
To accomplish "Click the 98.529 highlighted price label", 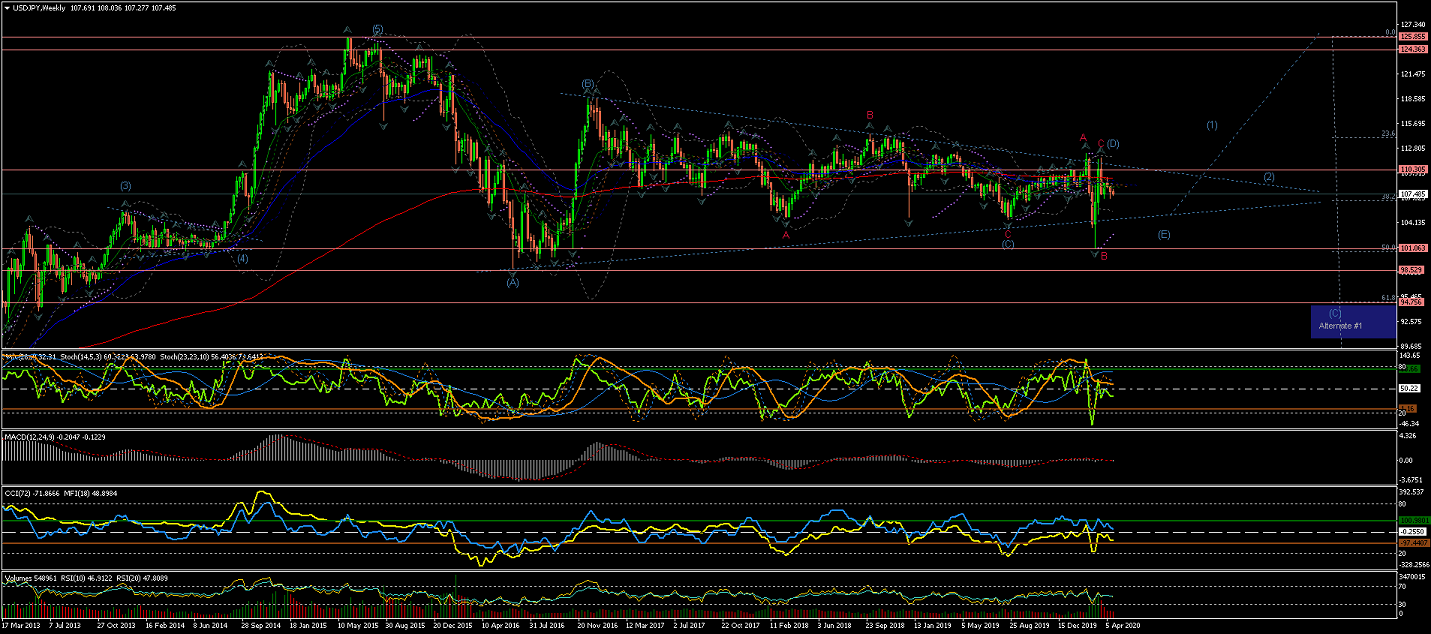I will click(x=1411, y=270).
